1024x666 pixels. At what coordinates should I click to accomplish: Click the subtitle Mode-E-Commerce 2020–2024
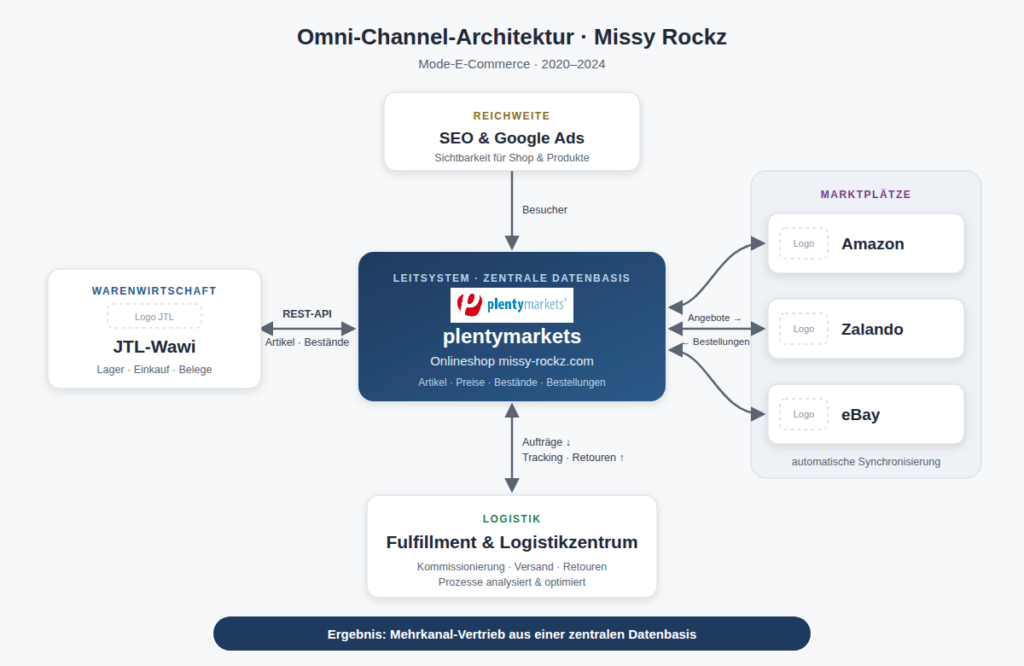click(x=511, y=64)
